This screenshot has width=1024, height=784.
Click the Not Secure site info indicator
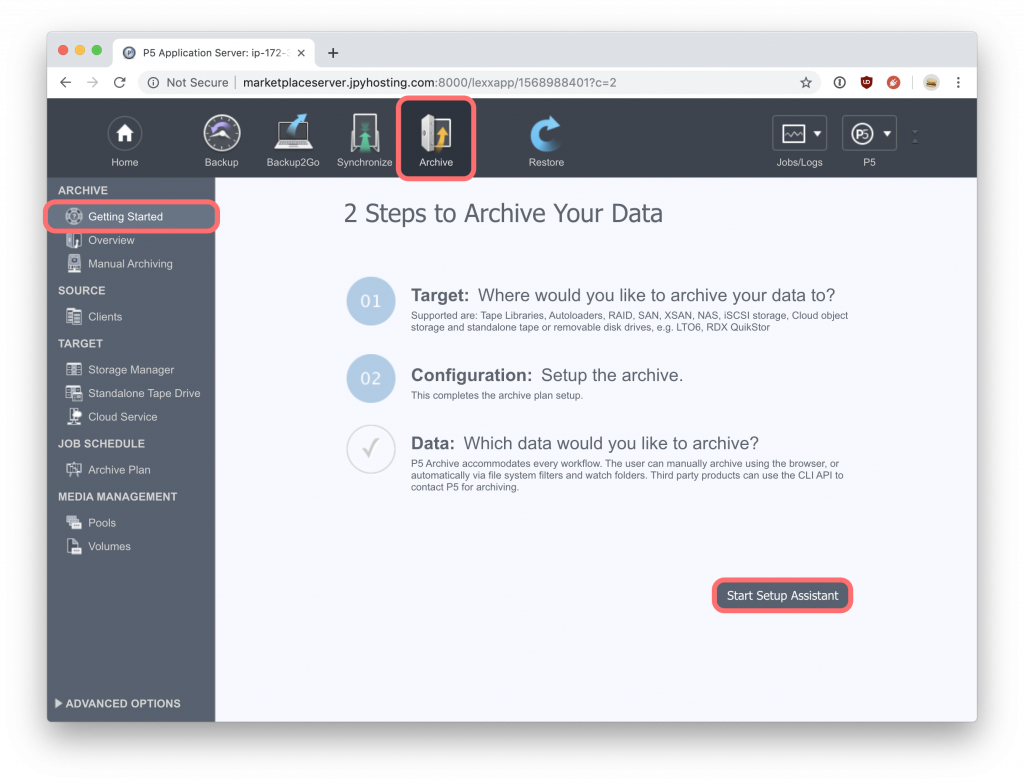[188, 82]
